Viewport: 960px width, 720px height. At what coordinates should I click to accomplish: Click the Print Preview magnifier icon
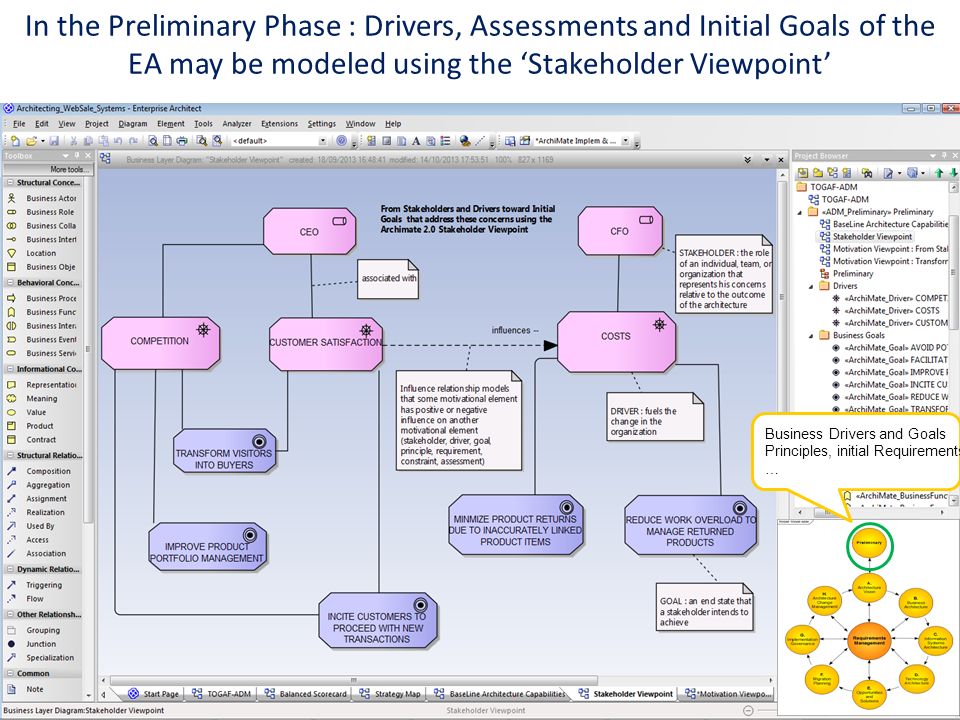click(153, 141)
